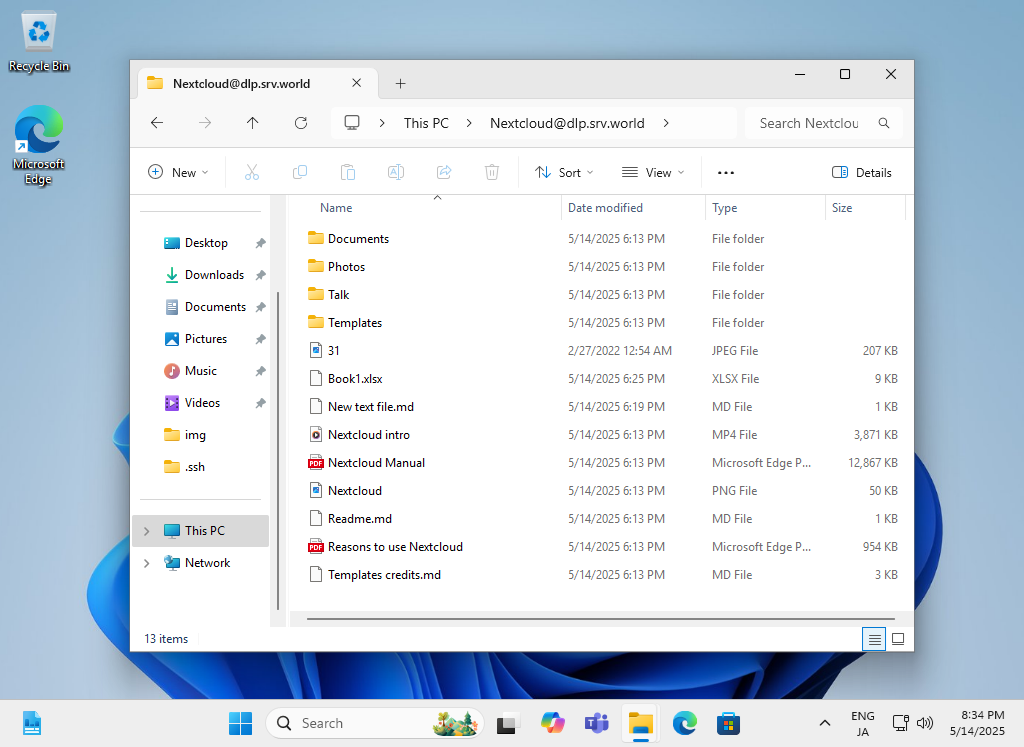The height and width of the screenshot is (747, 1024).
Task: Click This PC in the address bar
Action: [x=426, y=123]
